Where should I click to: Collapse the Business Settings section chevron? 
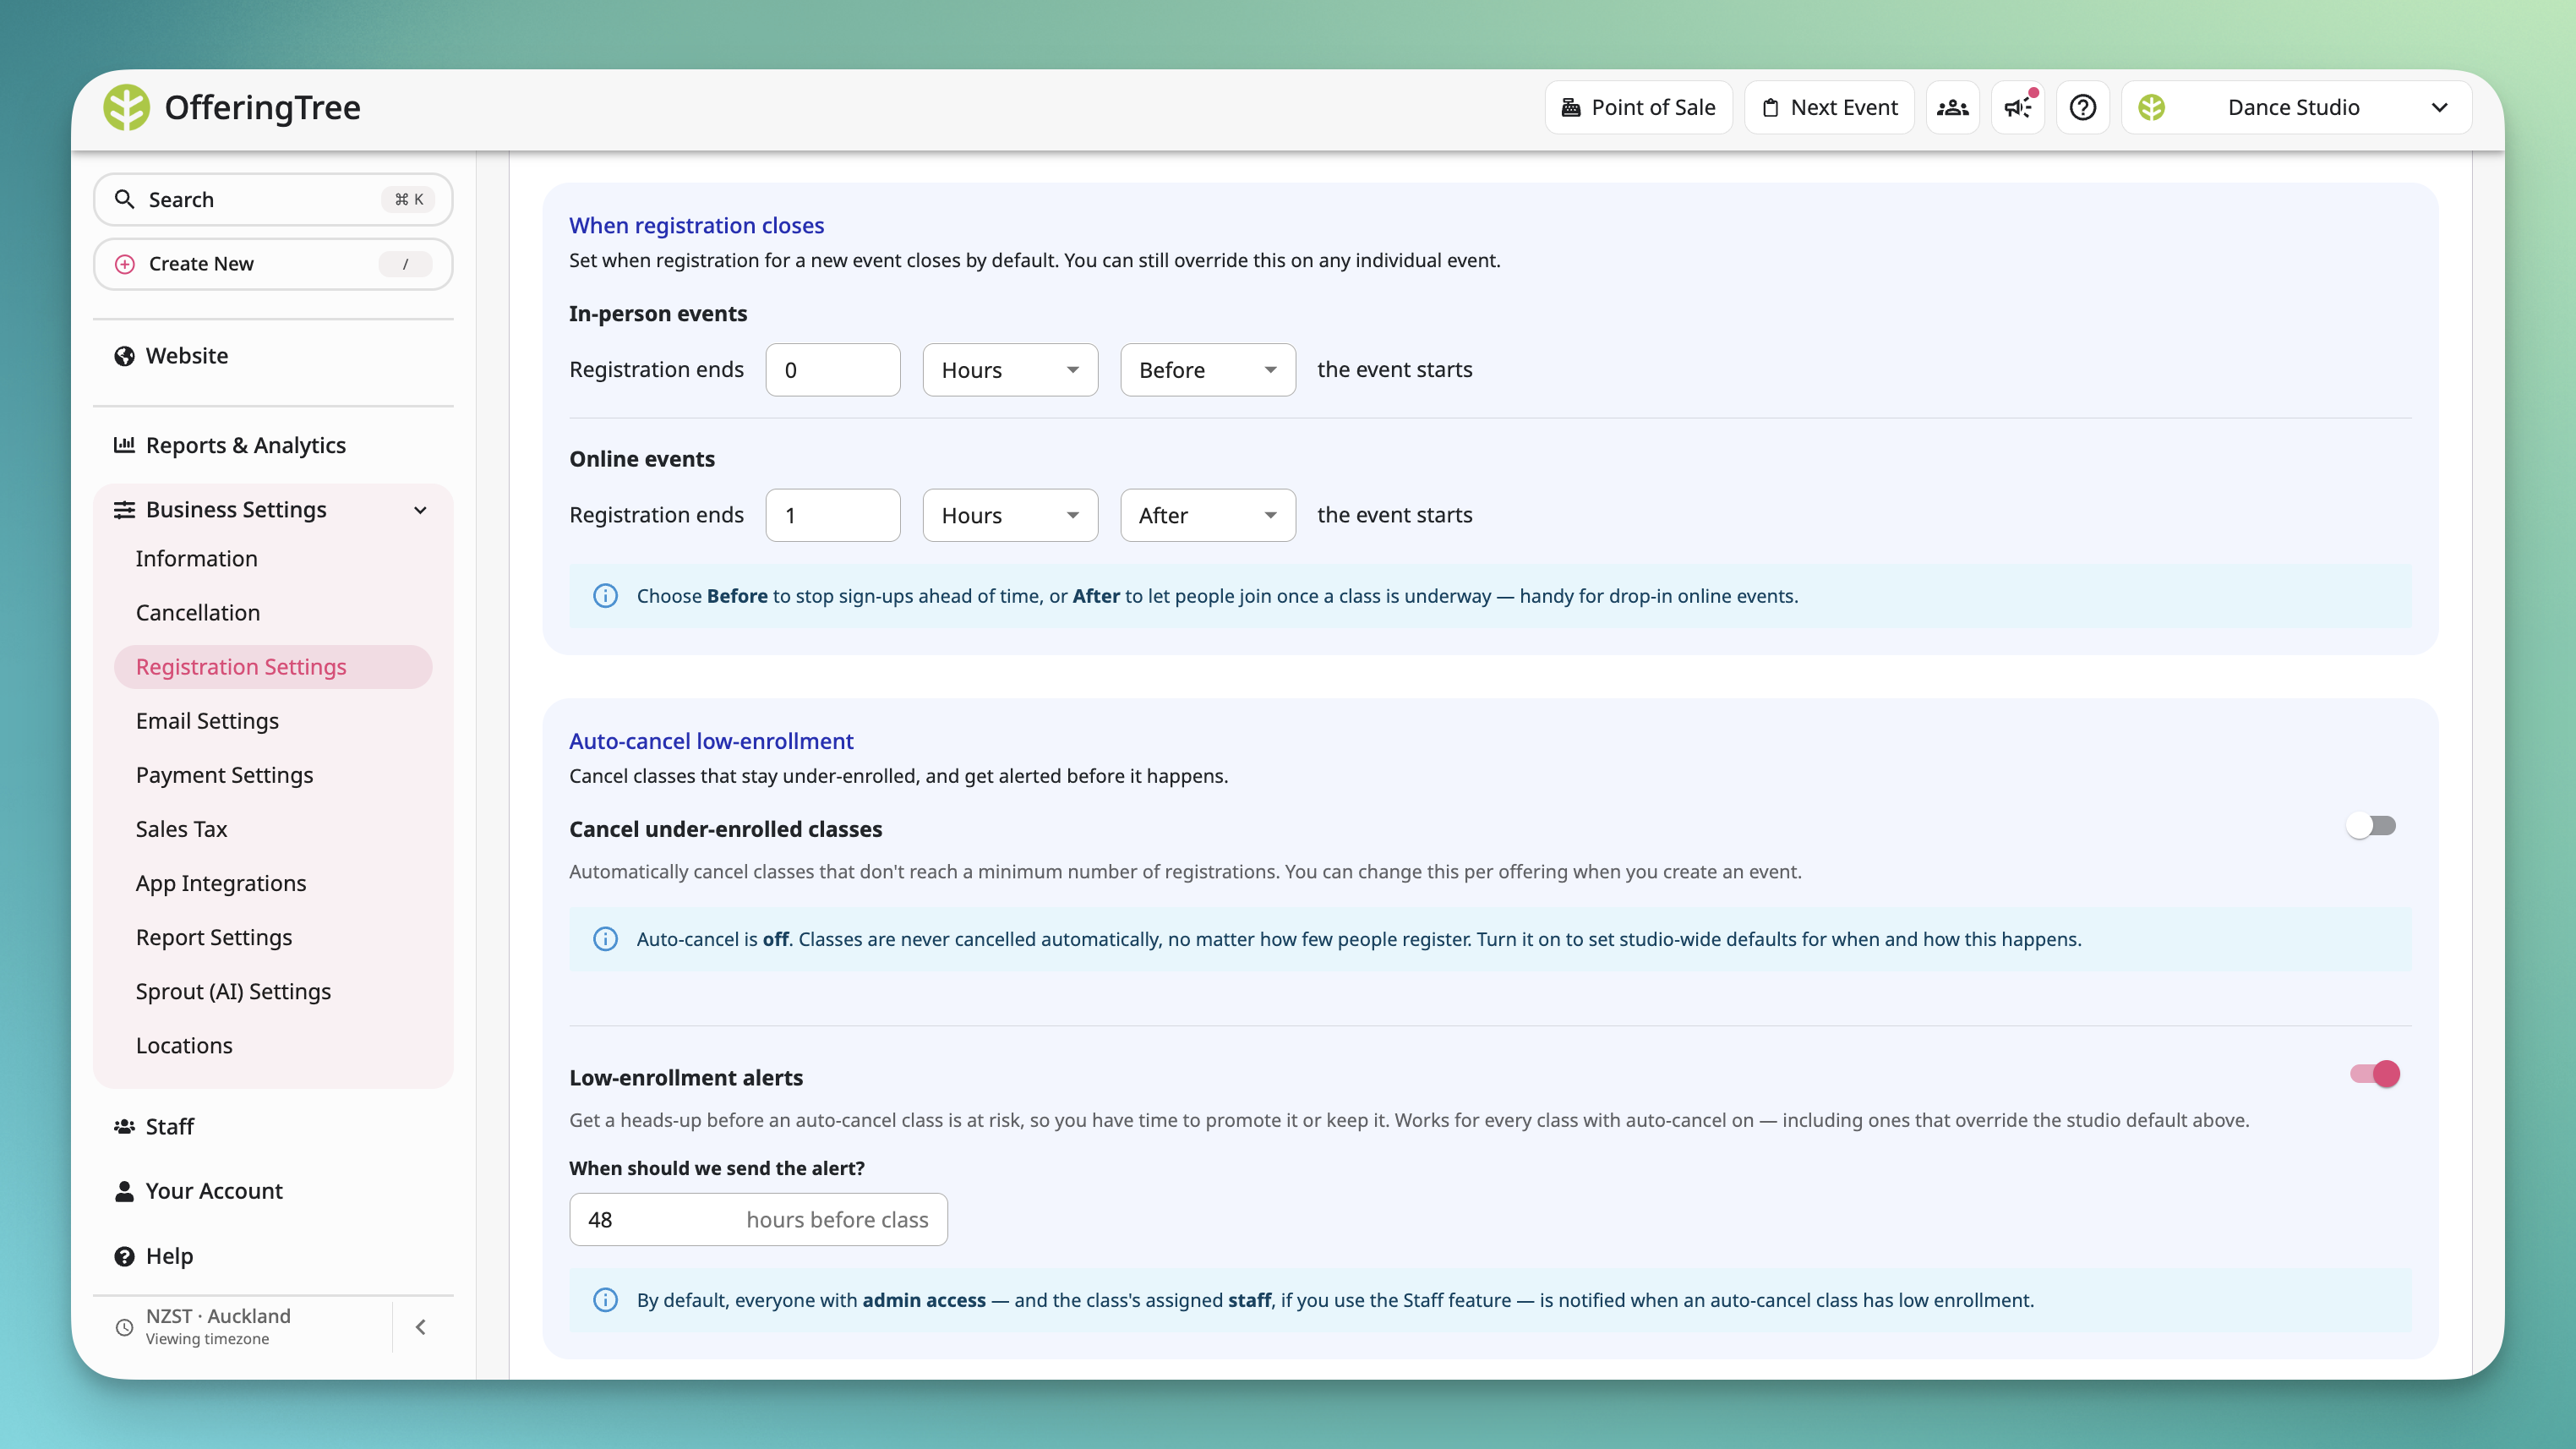point(420,510)
